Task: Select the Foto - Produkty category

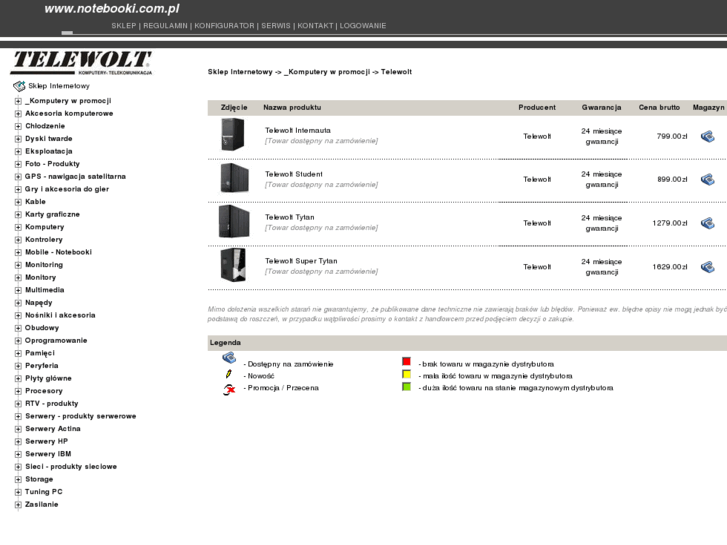Action: coord(52,164)
